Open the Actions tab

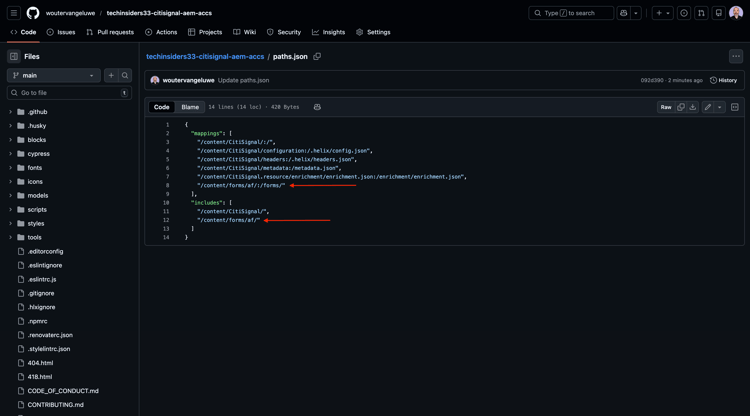click(x=161, y=32)
